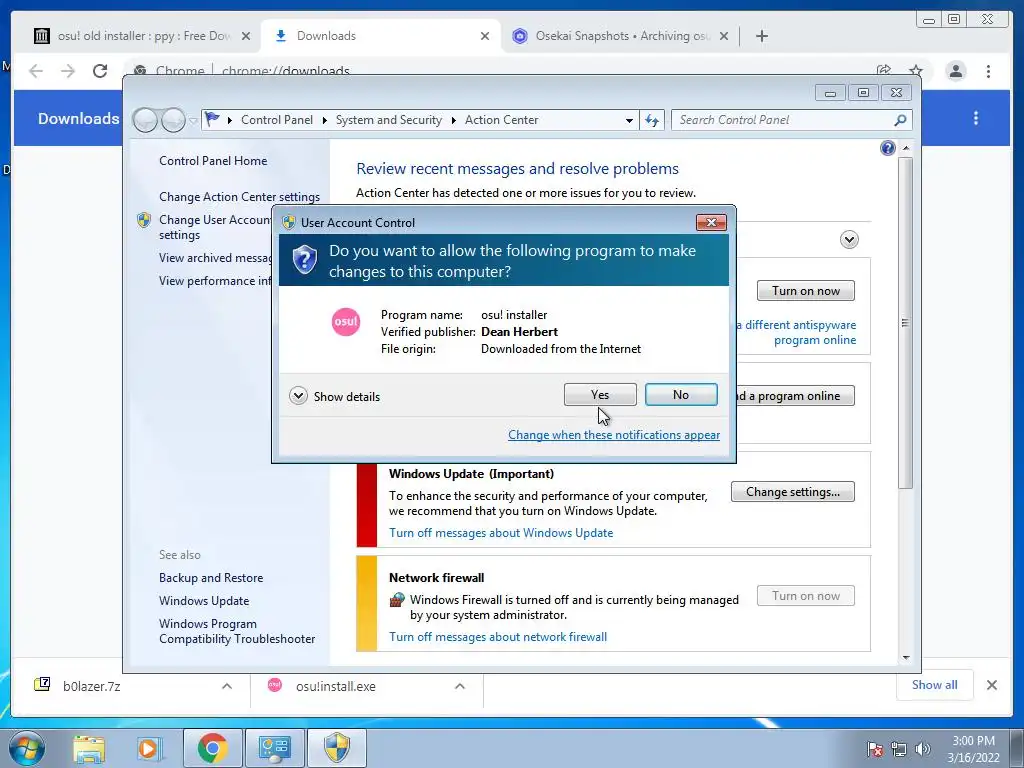Open Control Panel Home link

point(213,161)
